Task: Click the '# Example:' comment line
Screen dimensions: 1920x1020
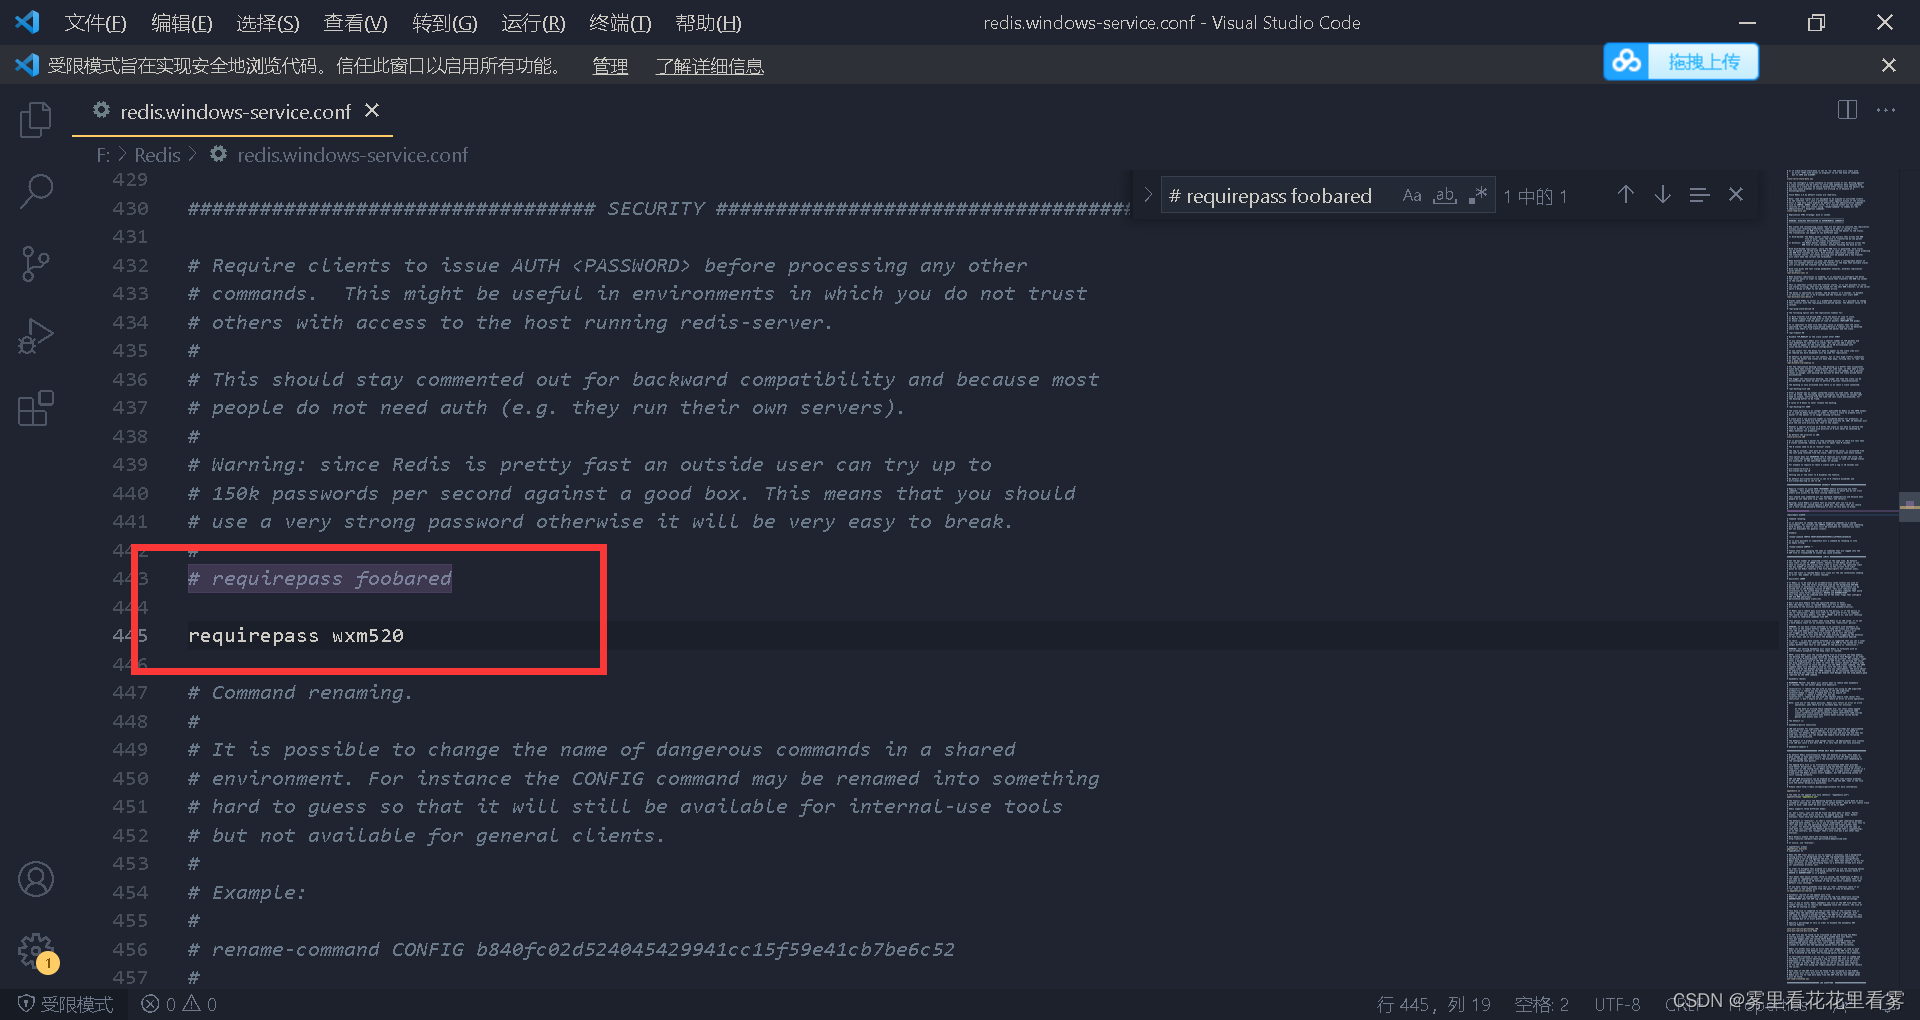Action: (x=247, y=893)
